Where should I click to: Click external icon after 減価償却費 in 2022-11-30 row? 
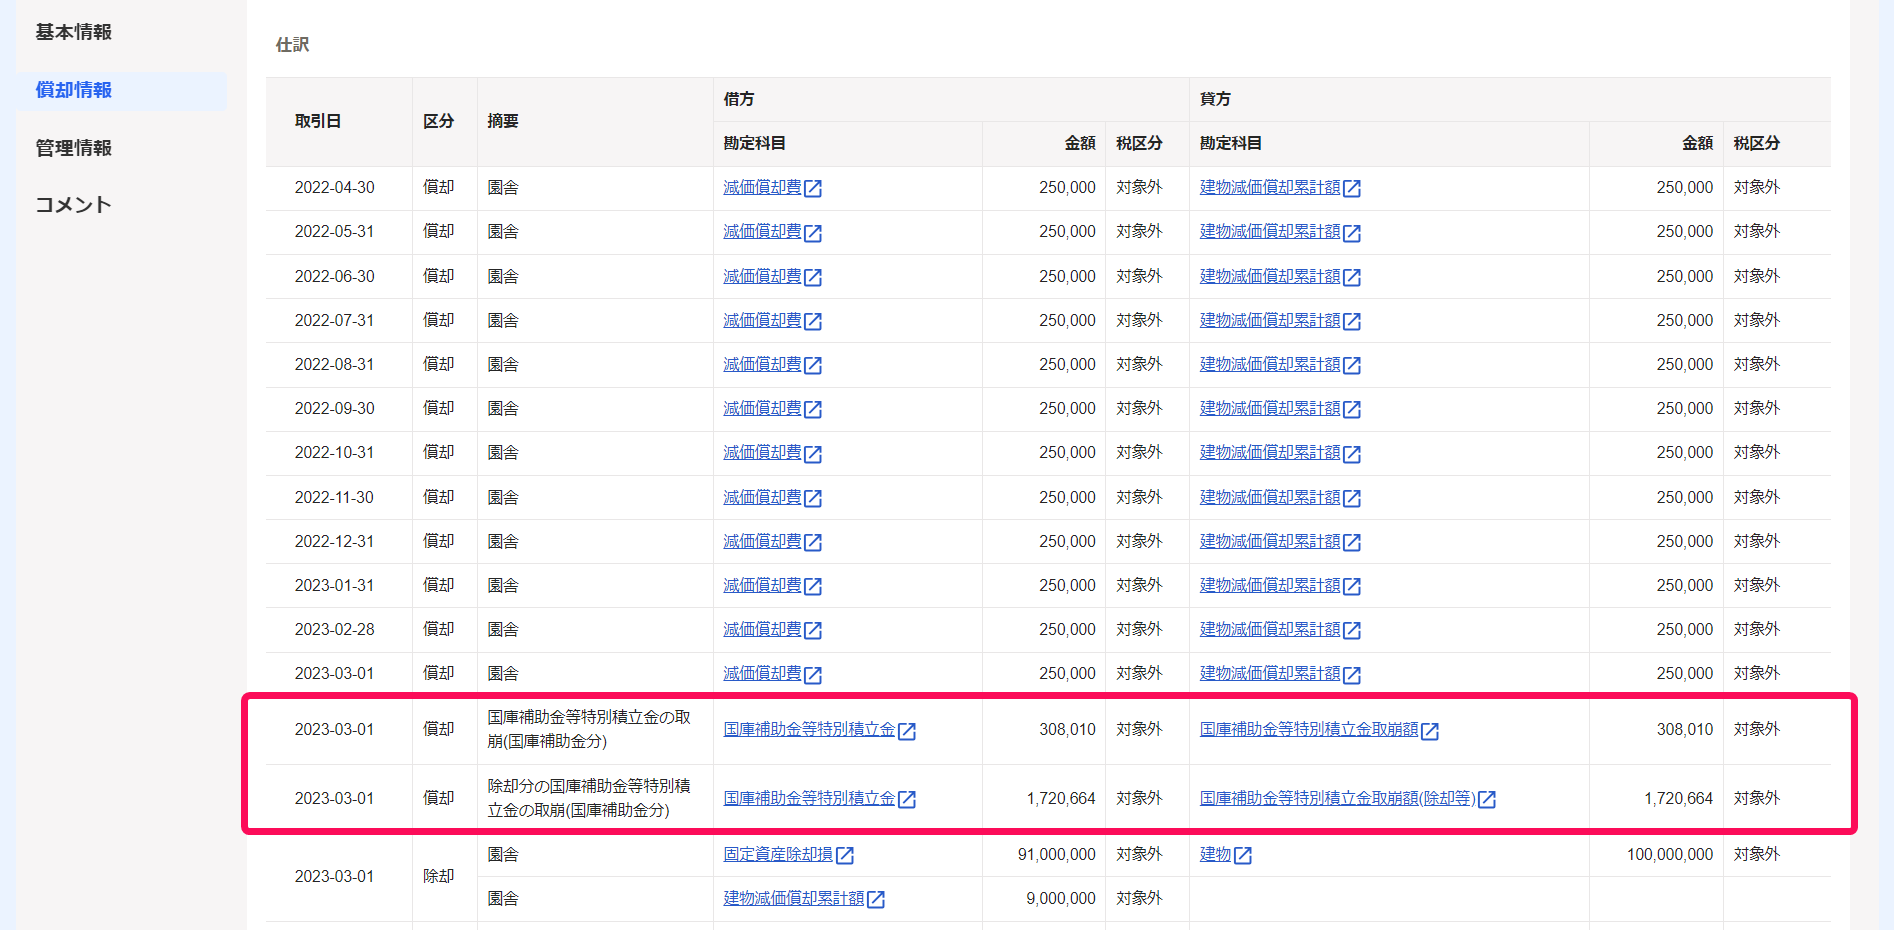[x=813, y=498]
